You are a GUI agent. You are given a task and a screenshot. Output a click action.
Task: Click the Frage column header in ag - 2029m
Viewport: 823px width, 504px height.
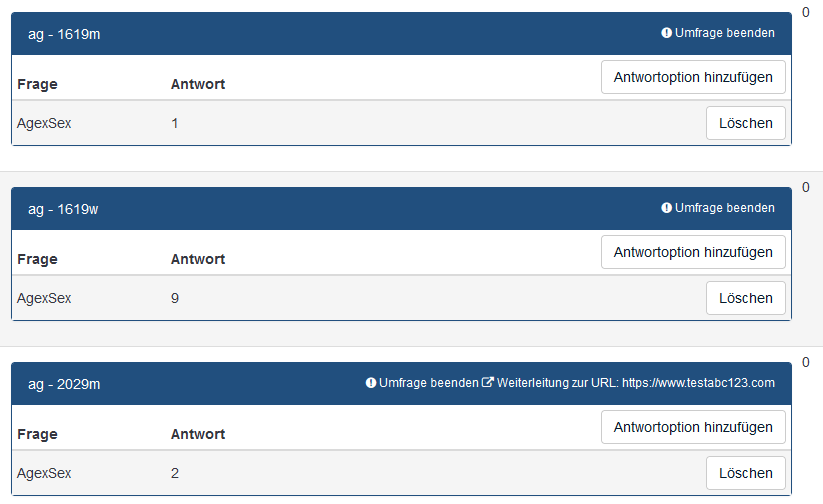pos(37,434)
